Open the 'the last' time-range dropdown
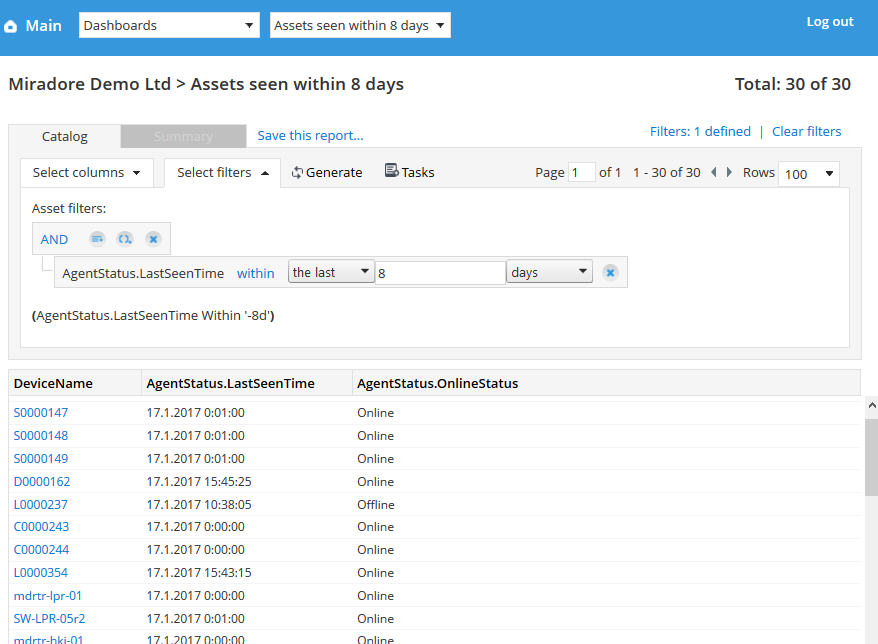The width and height of the screenshot is (878, 644). (331, 272)
